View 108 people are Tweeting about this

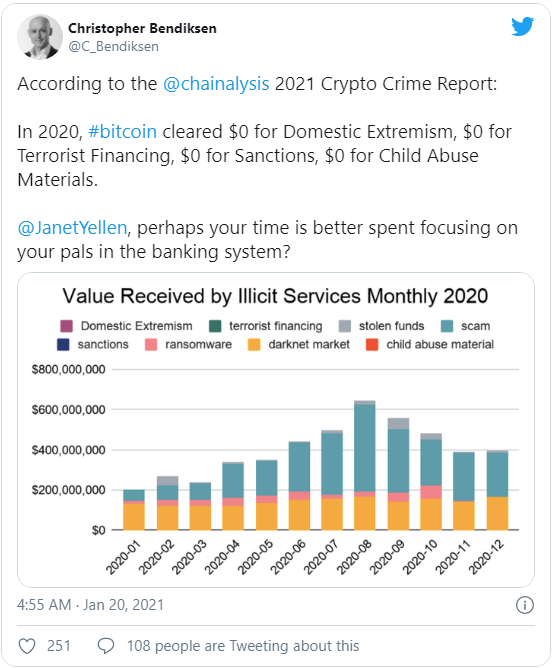tap(243, 646)
